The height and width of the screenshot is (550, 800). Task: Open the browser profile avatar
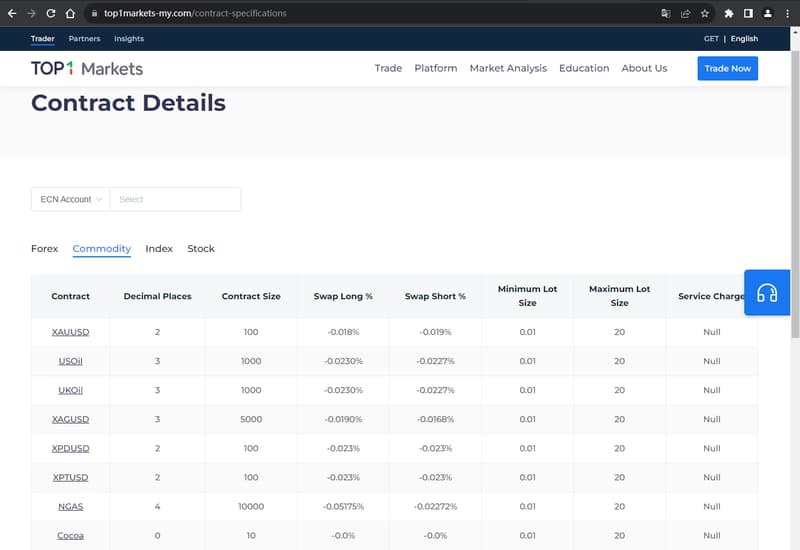767,13
